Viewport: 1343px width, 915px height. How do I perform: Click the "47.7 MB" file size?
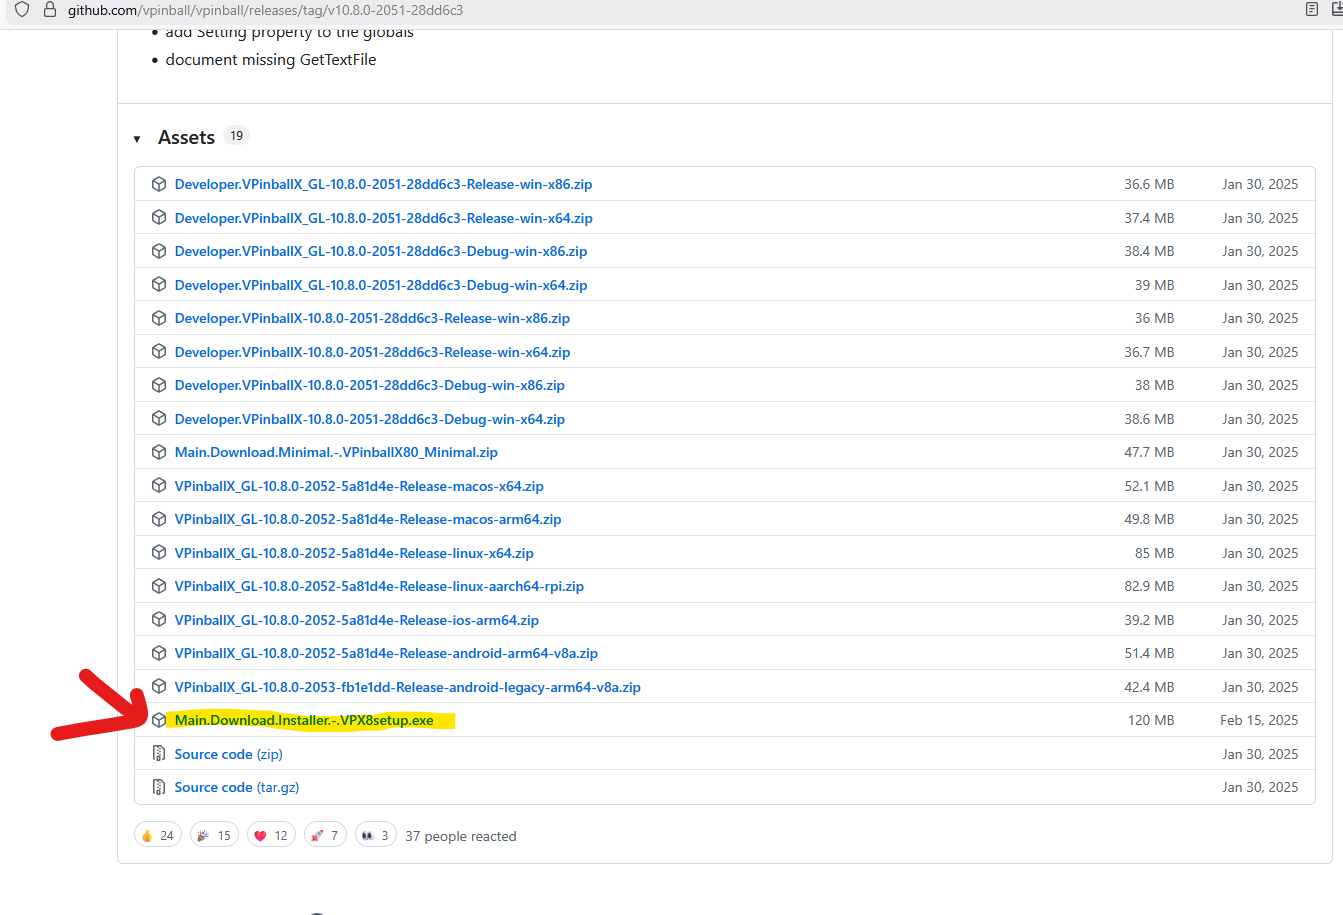1149,452
